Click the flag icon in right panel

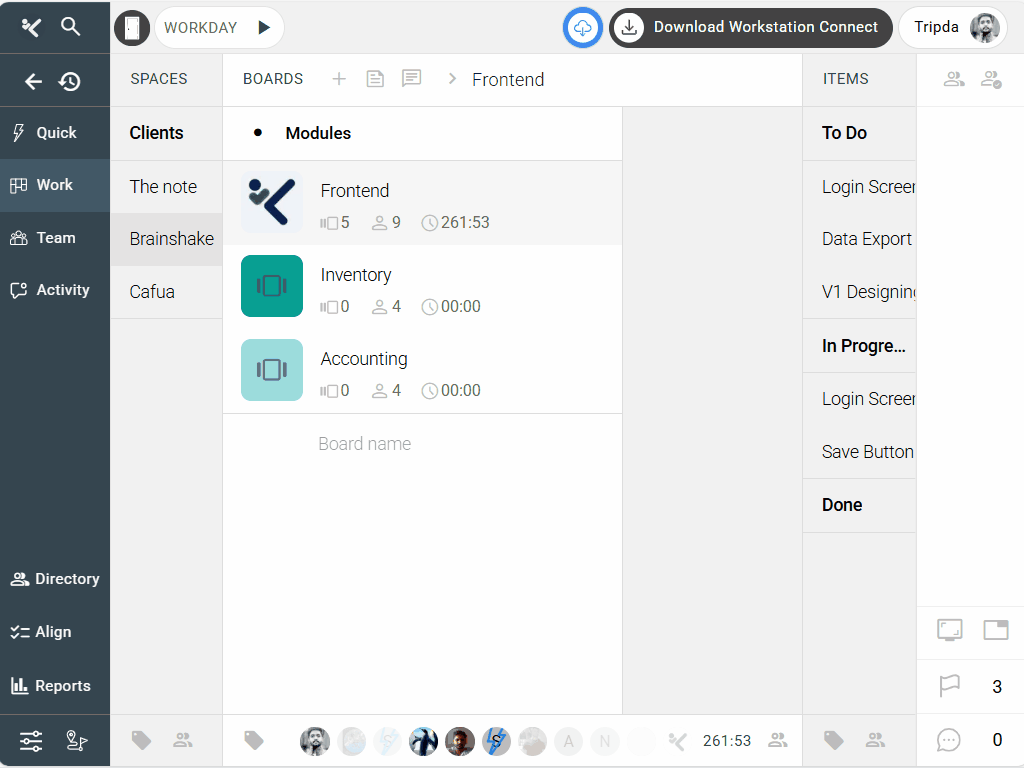(949, 687)
